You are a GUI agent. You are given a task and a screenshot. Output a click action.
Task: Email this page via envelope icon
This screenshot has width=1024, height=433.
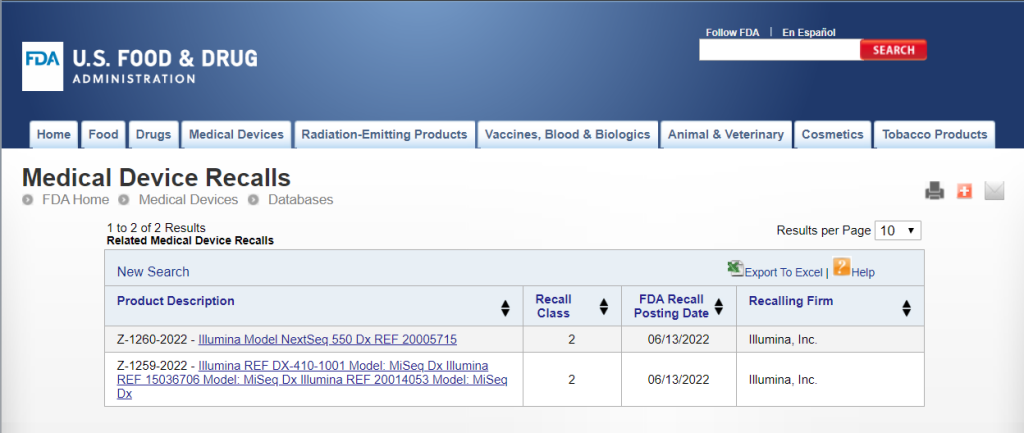click(994, 191)
